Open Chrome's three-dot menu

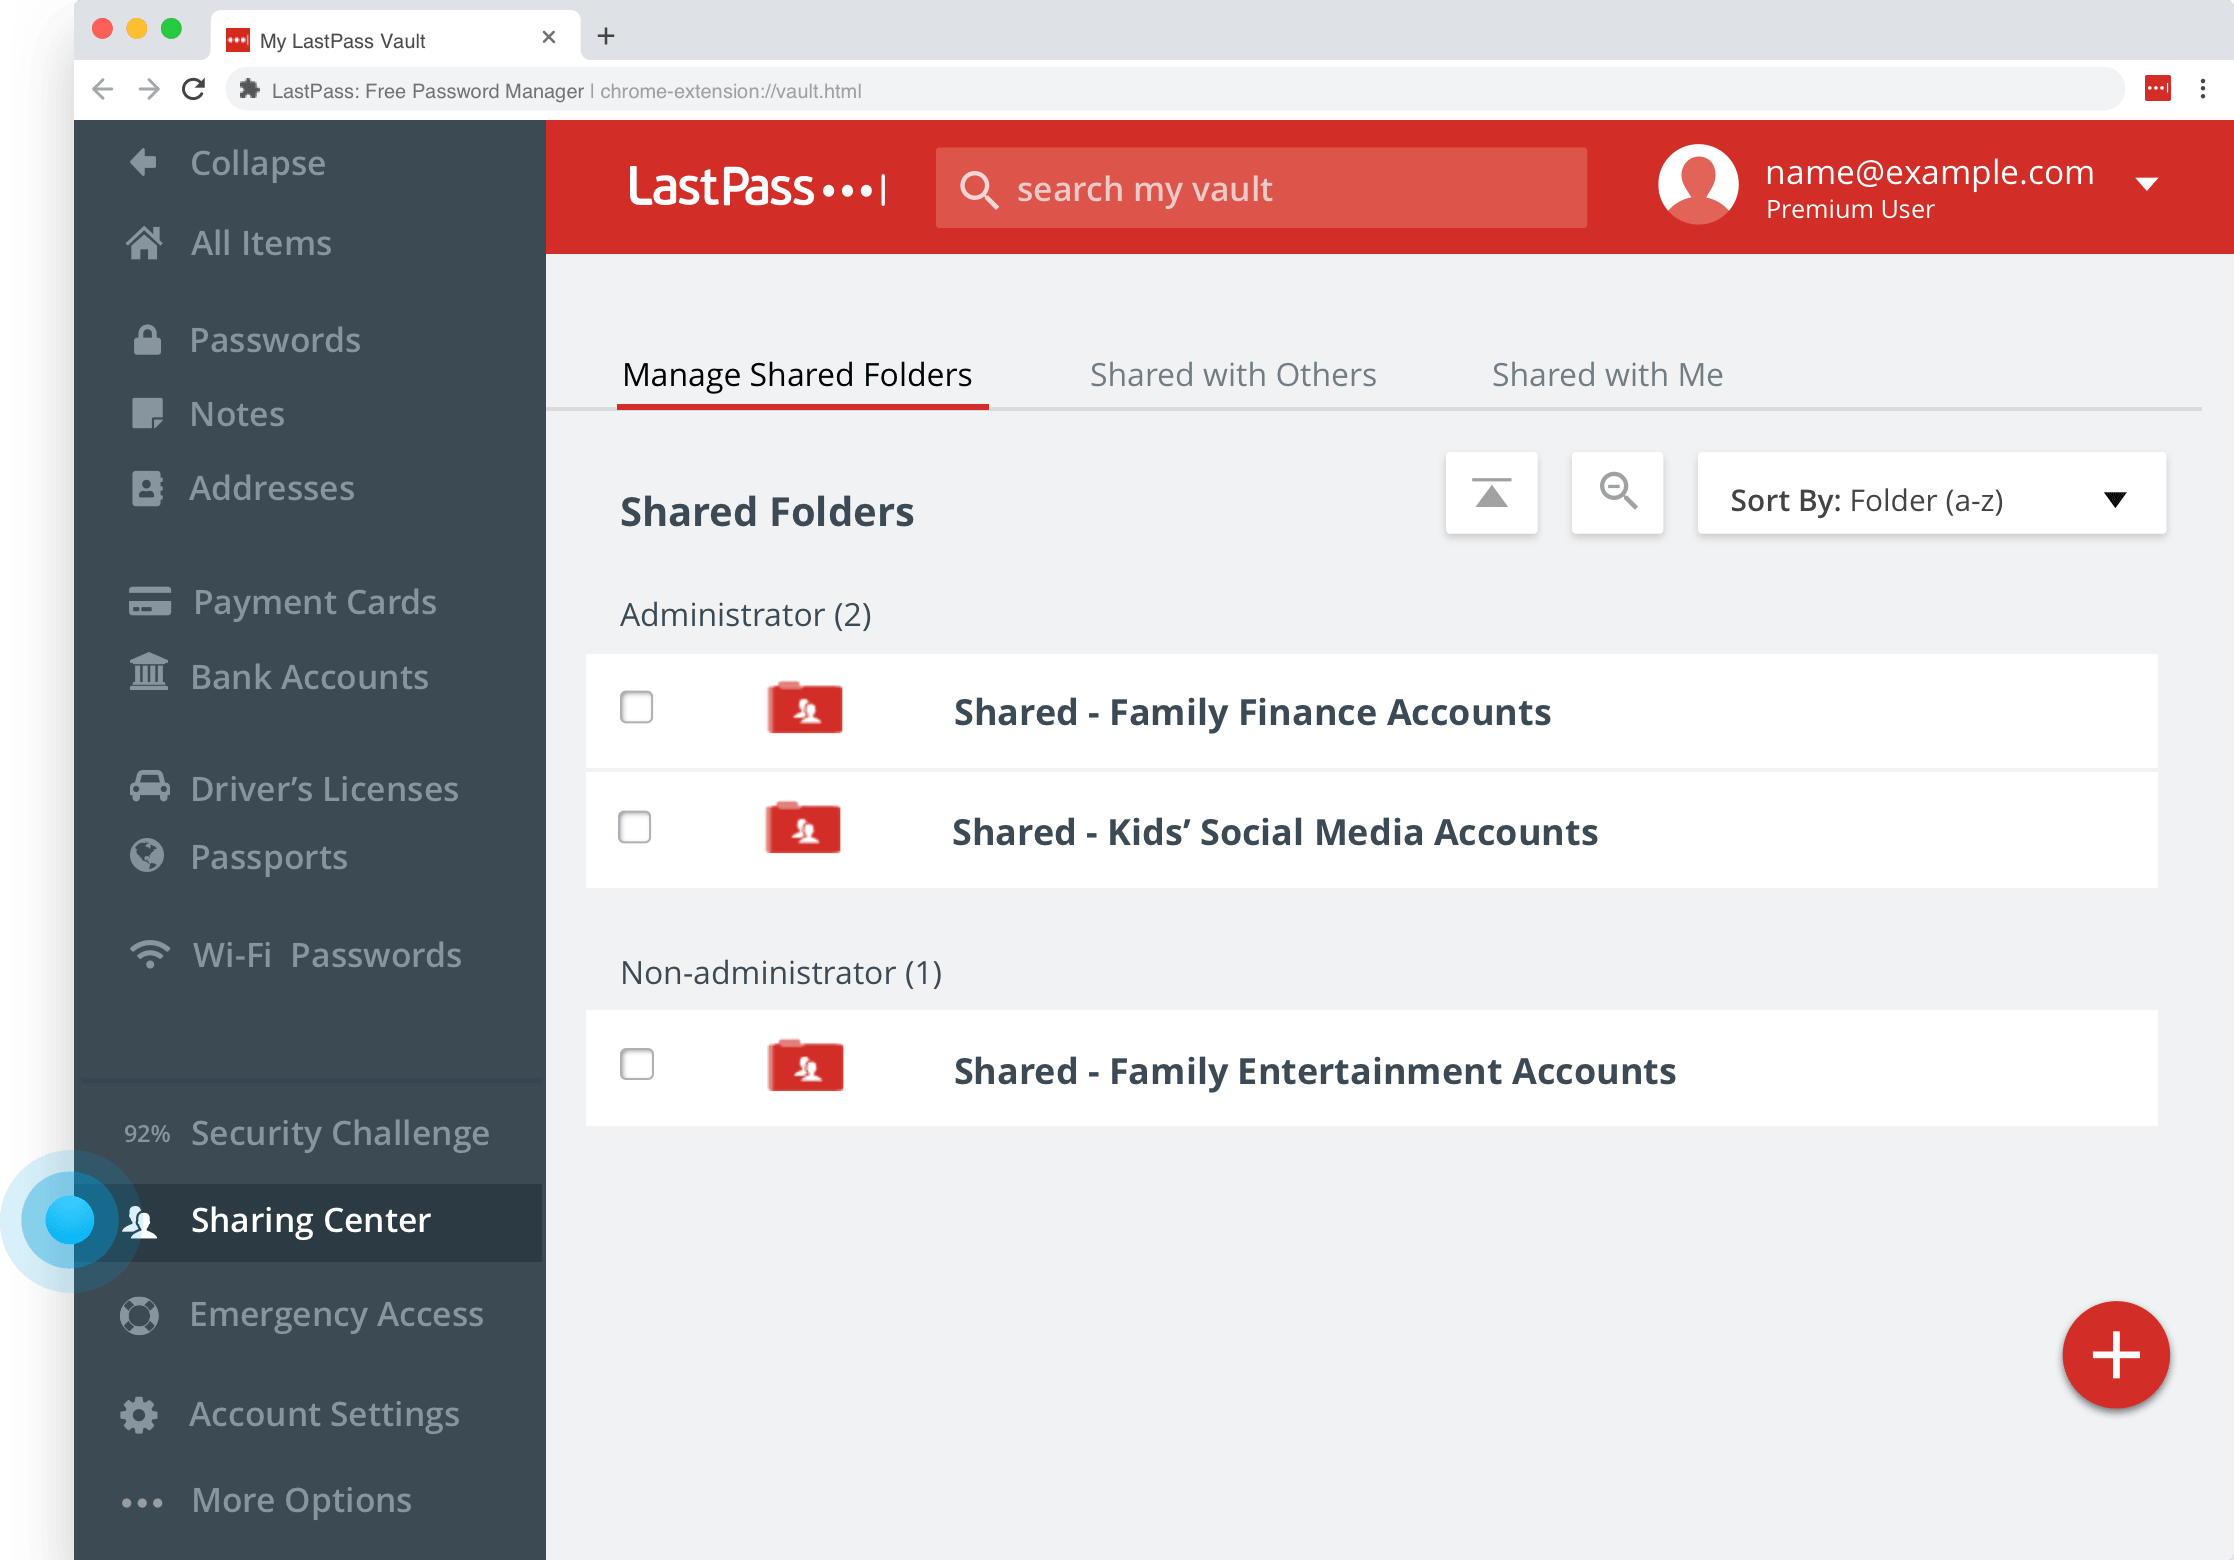(x=2202, y=89)
